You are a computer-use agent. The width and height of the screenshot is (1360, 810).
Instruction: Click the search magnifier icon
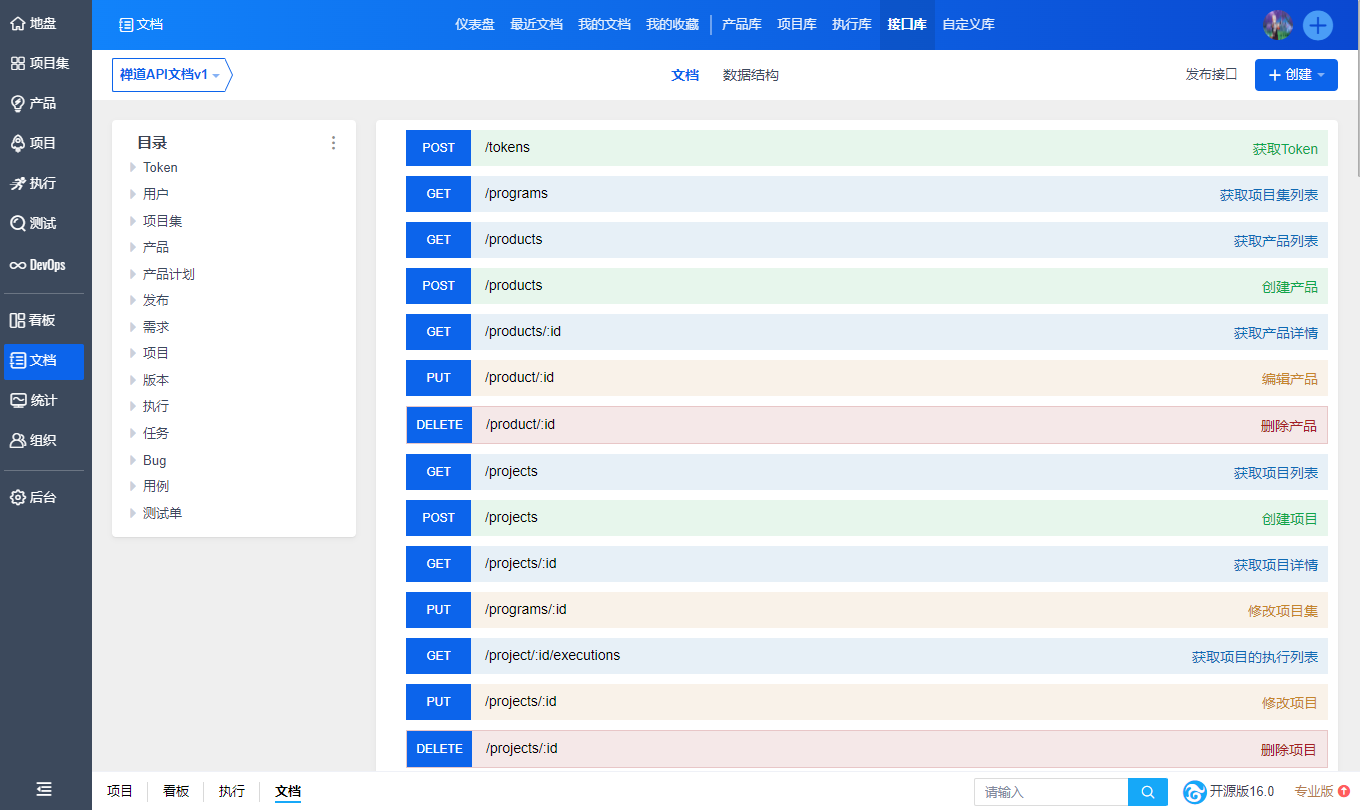pos(1147,791)
